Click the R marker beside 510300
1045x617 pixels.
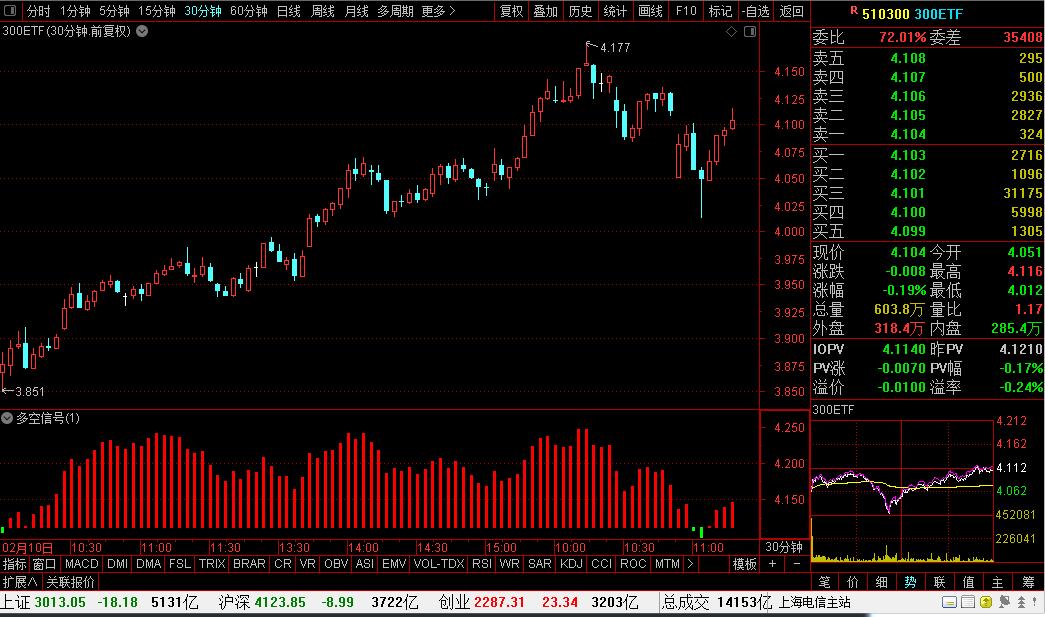[x=854, y=11]
